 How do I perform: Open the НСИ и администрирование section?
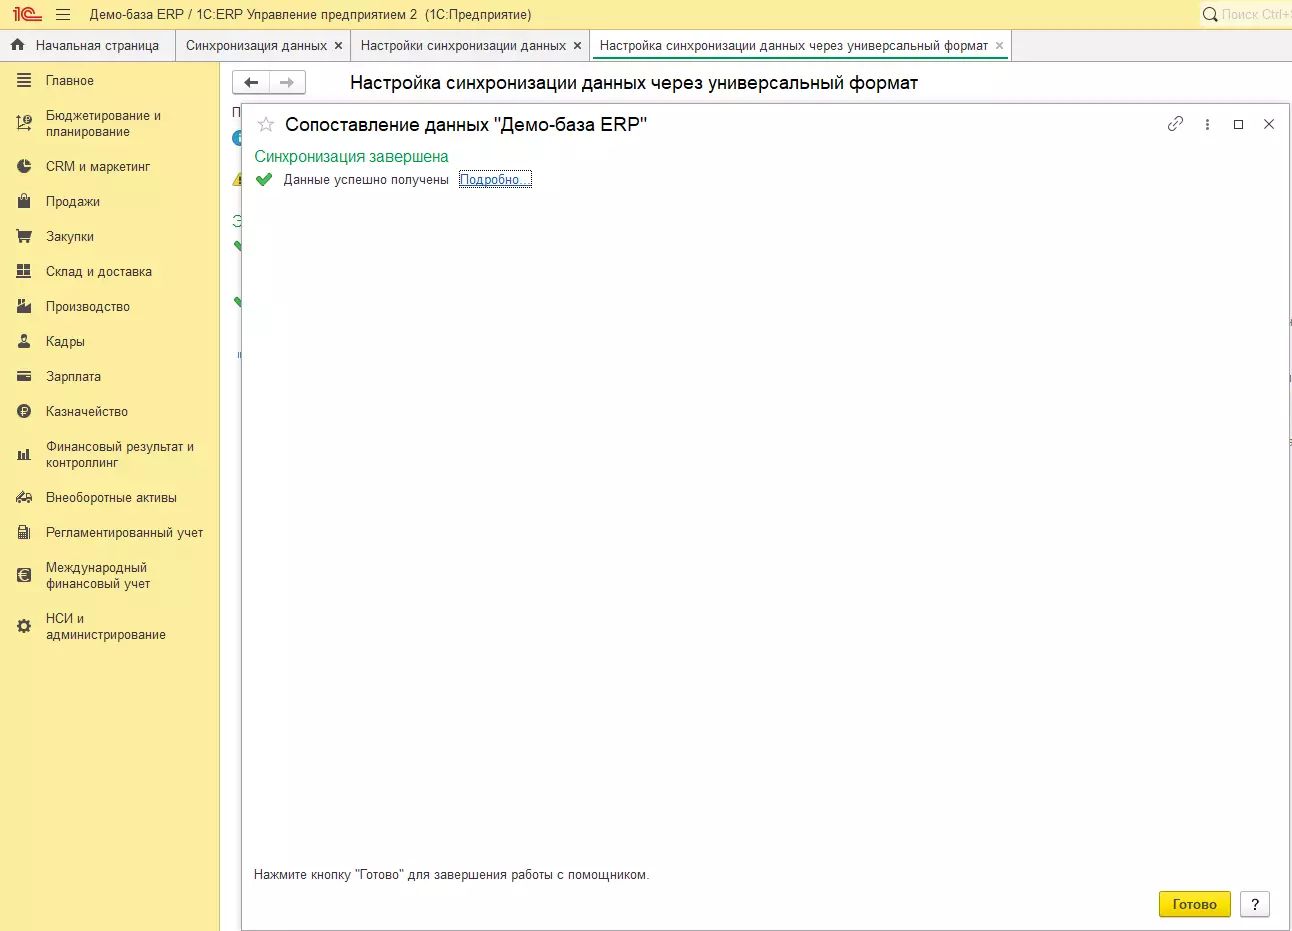[x=106, y=627]
